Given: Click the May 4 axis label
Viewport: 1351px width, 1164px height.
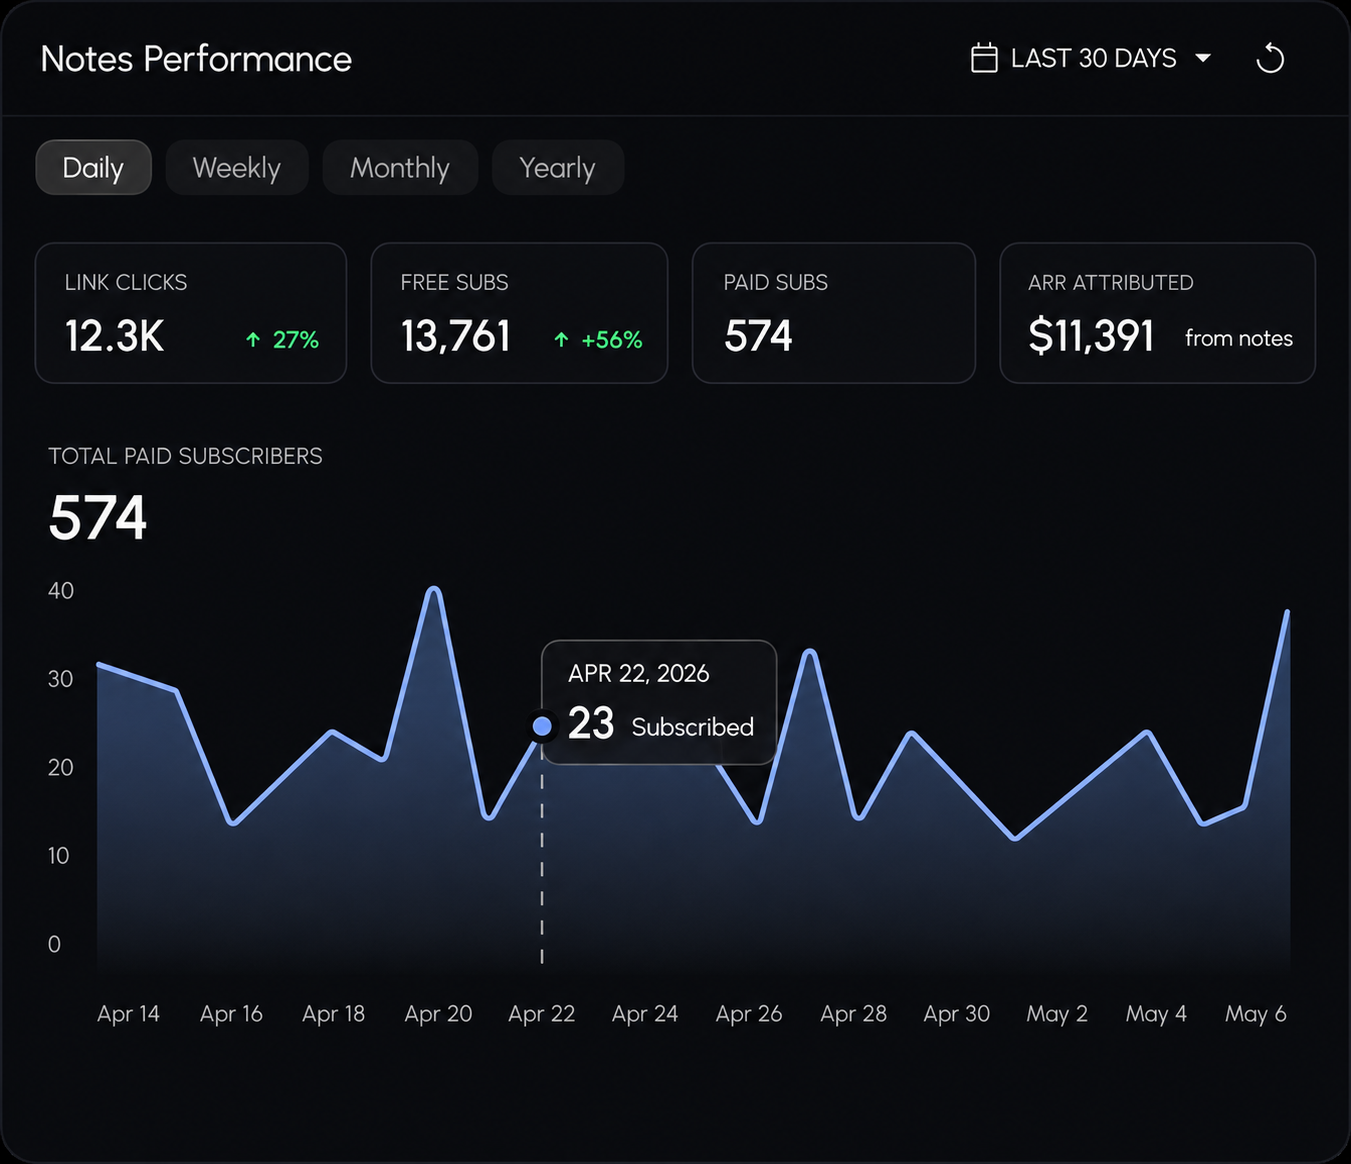Looking at the screenshot, I should point(1156,1014).
